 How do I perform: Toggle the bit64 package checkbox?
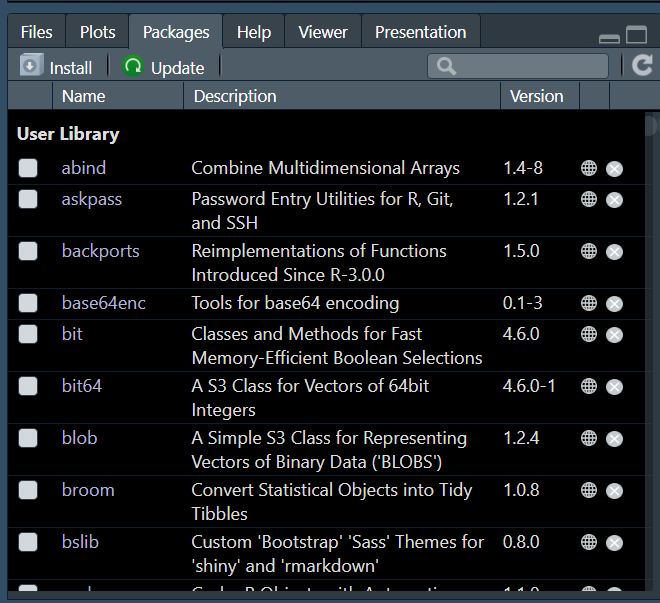coord(28,386)
